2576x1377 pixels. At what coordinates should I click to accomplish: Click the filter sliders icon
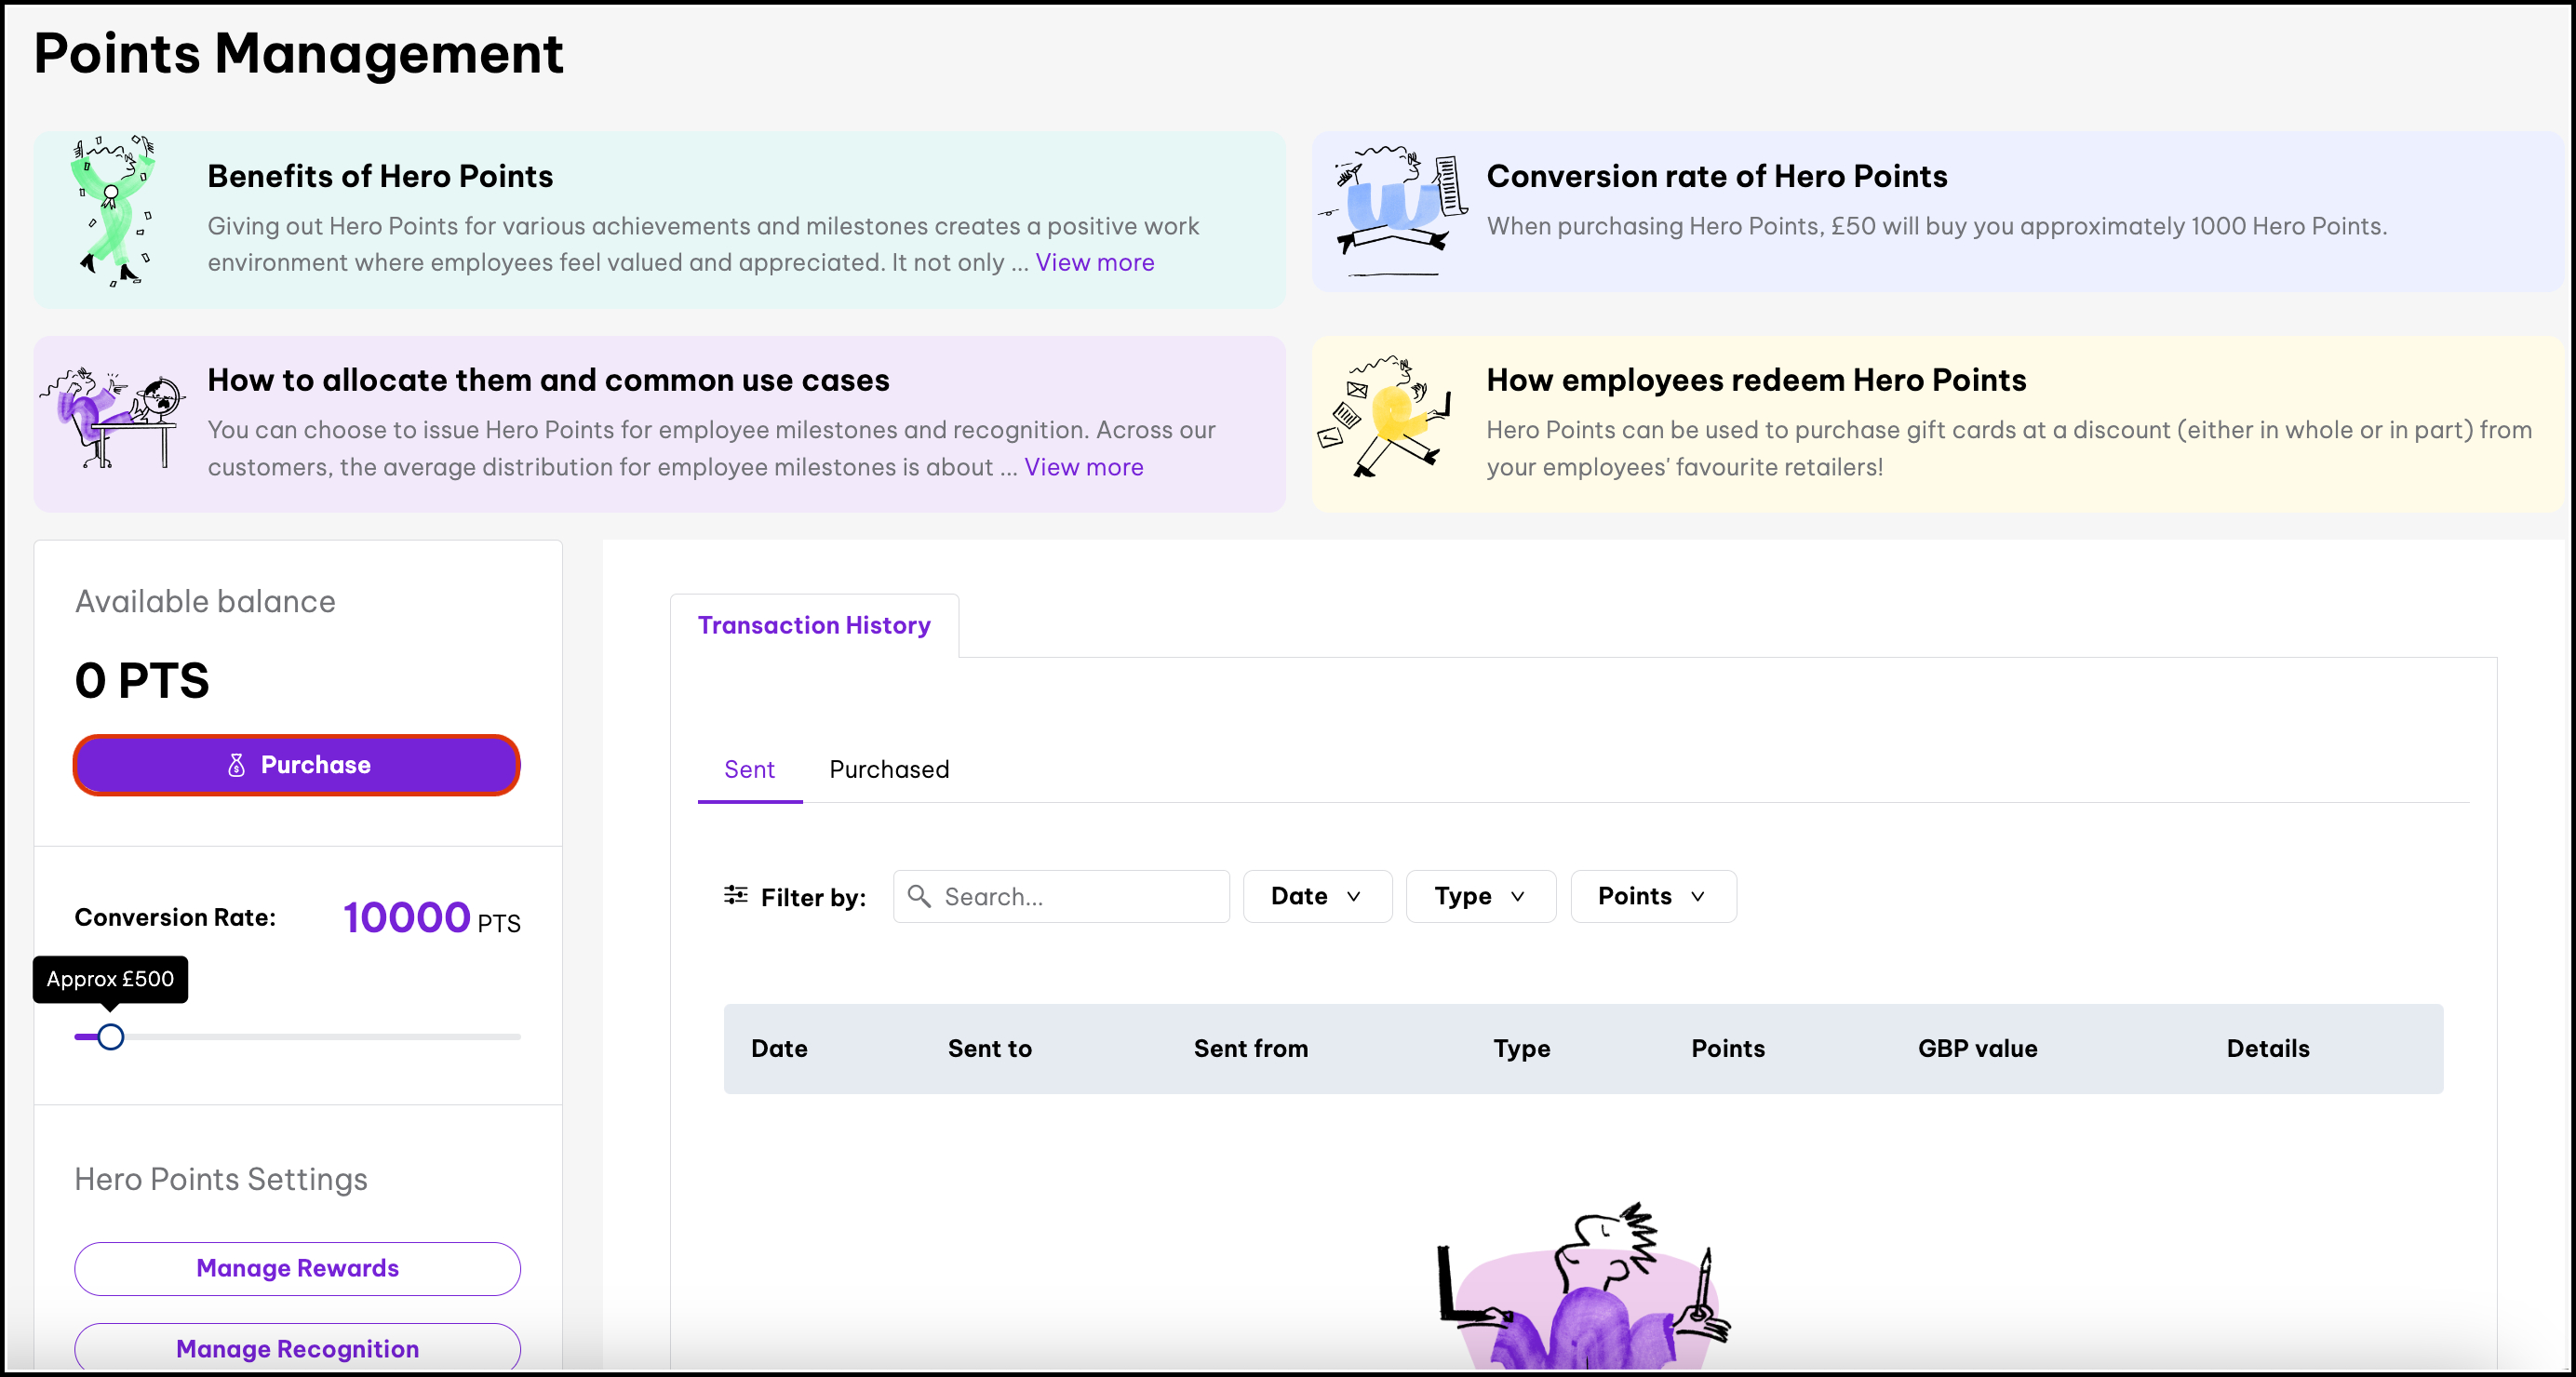735,895
